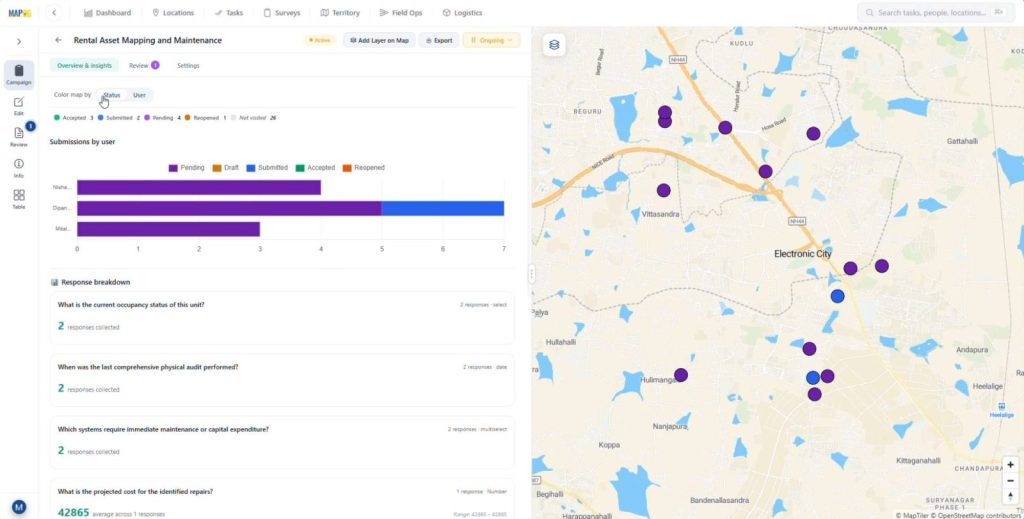Click the MAP logo in top-left corner
This screenshot has height=519, width=1024.
20,12
